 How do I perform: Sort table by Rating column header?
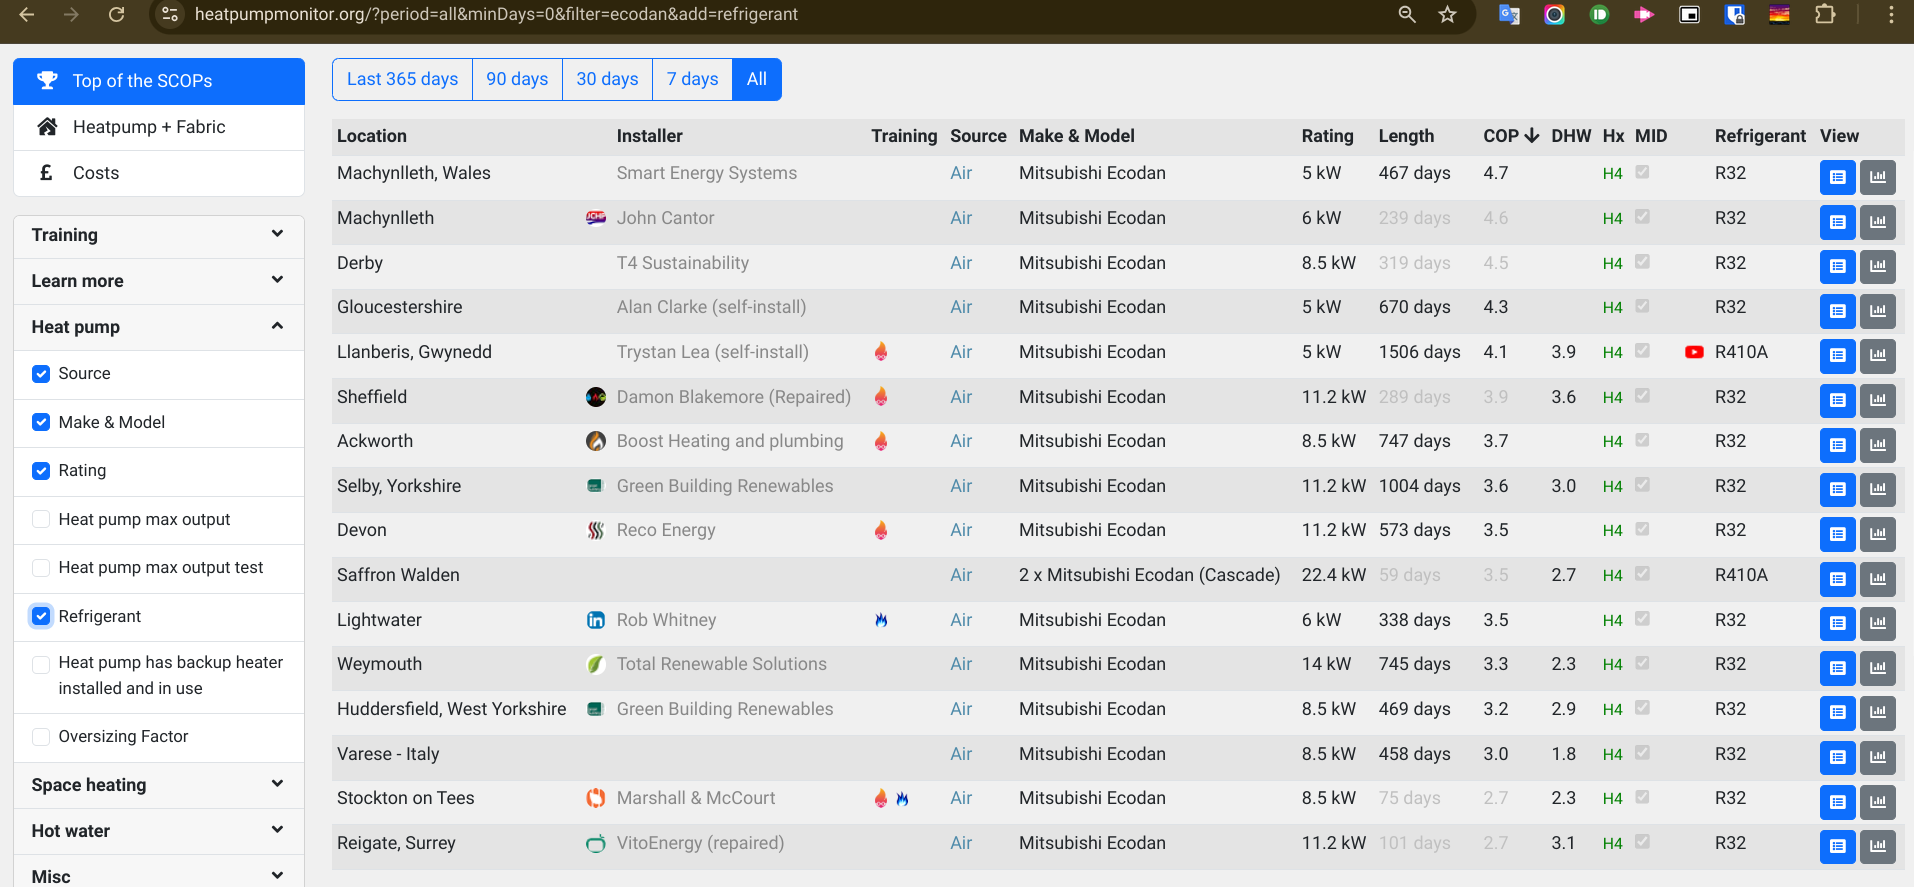tap(1327, 136)
